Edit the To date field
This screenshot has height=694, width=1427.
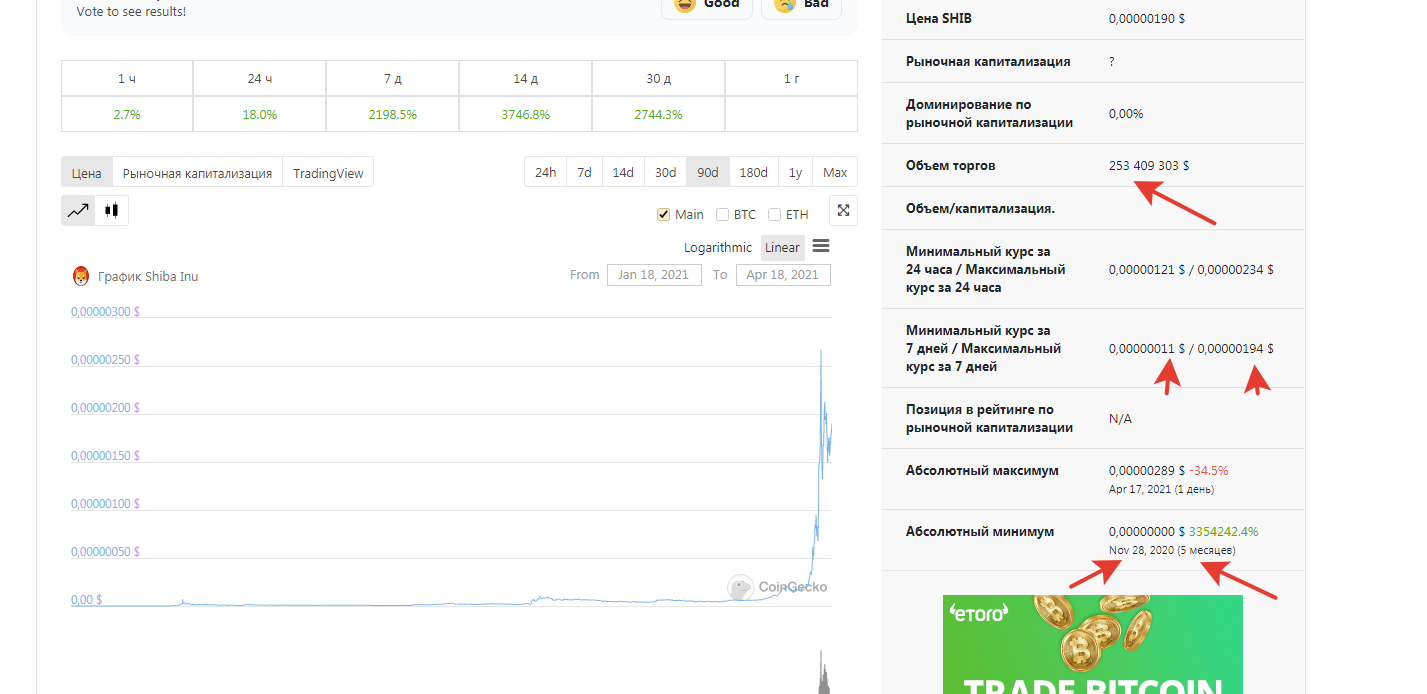pos(783,274)
